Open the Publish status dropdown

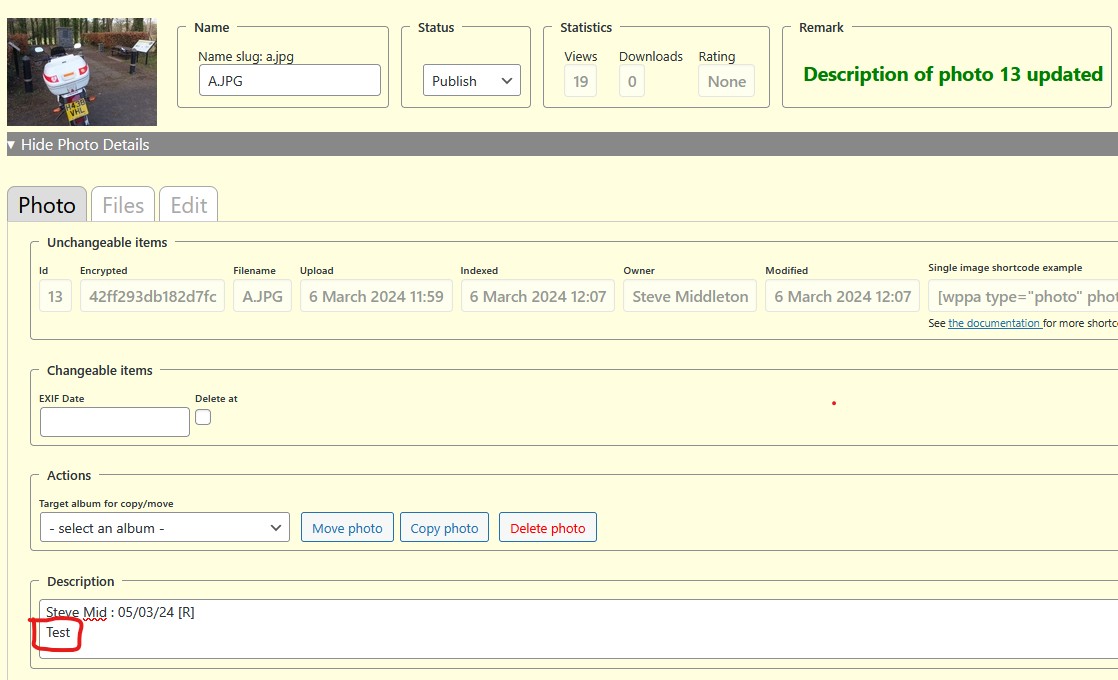(471, 81)
